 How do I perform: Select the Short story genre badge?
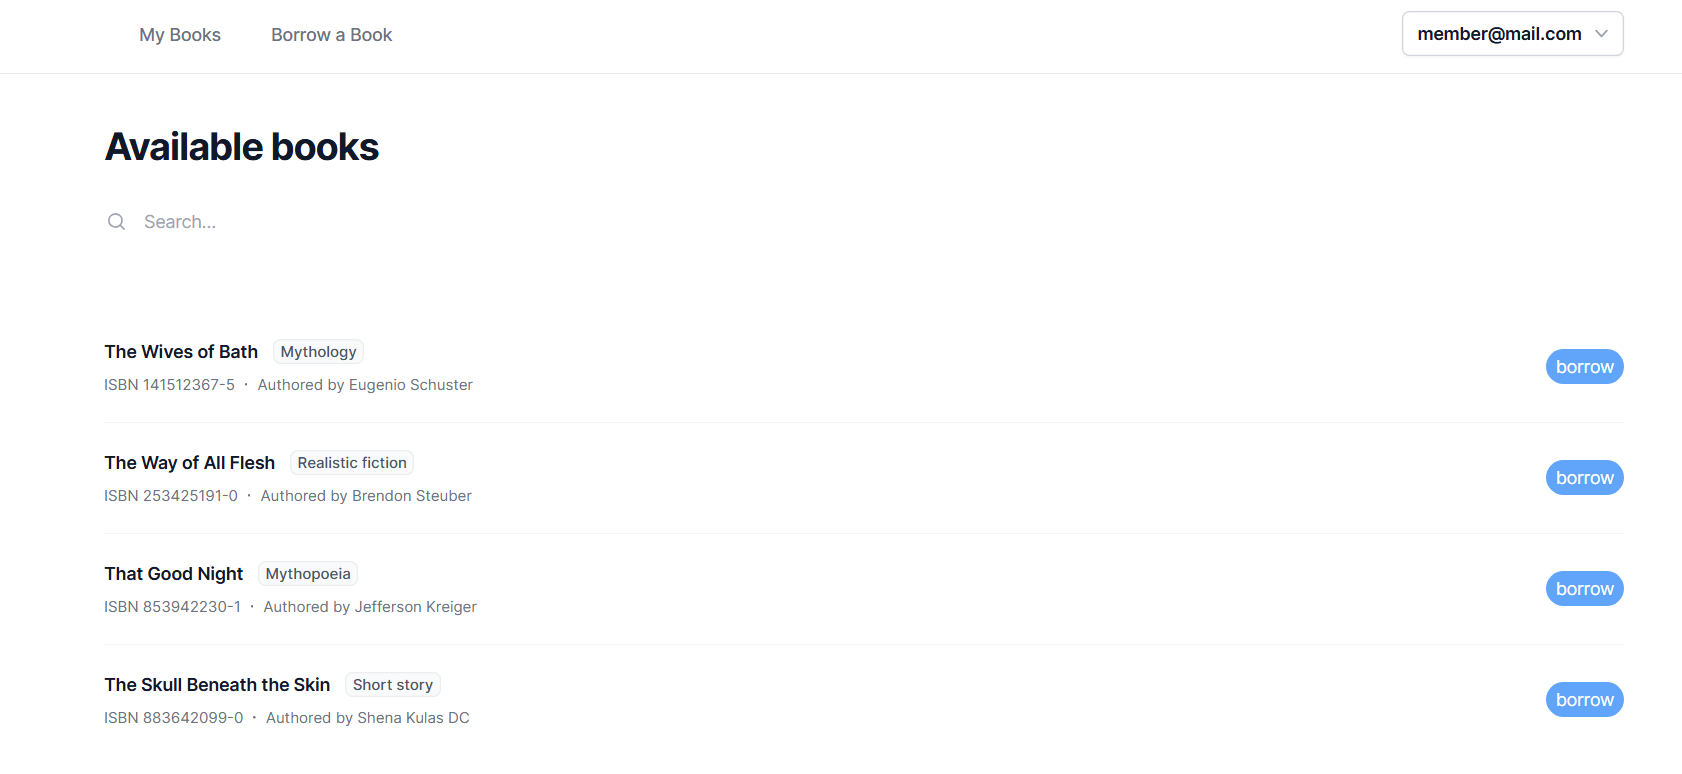coord(393,685)
